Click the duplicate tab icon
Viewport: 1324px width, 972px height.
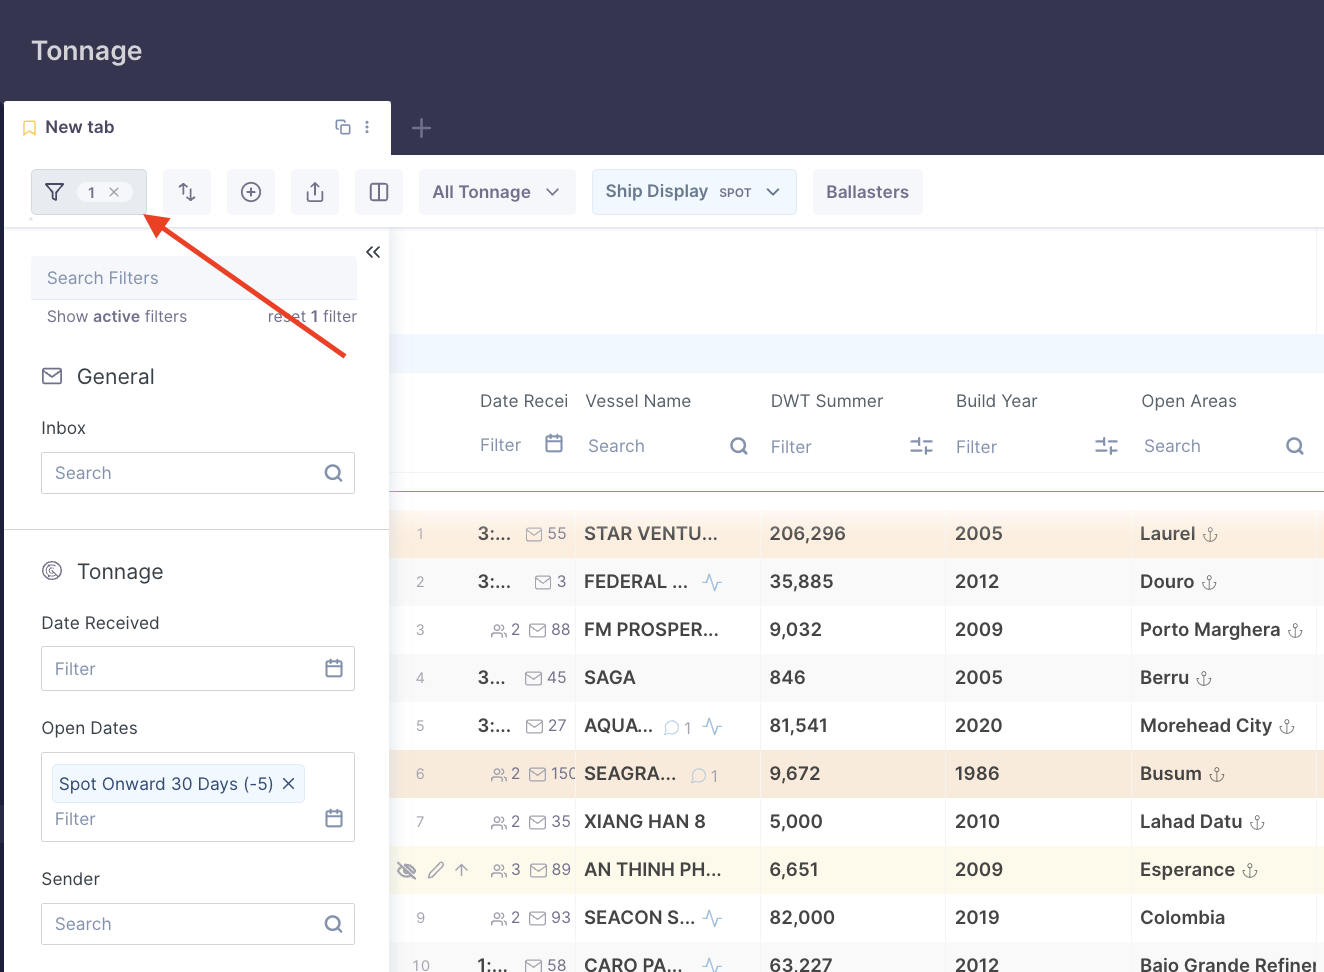tap(343, 127)
